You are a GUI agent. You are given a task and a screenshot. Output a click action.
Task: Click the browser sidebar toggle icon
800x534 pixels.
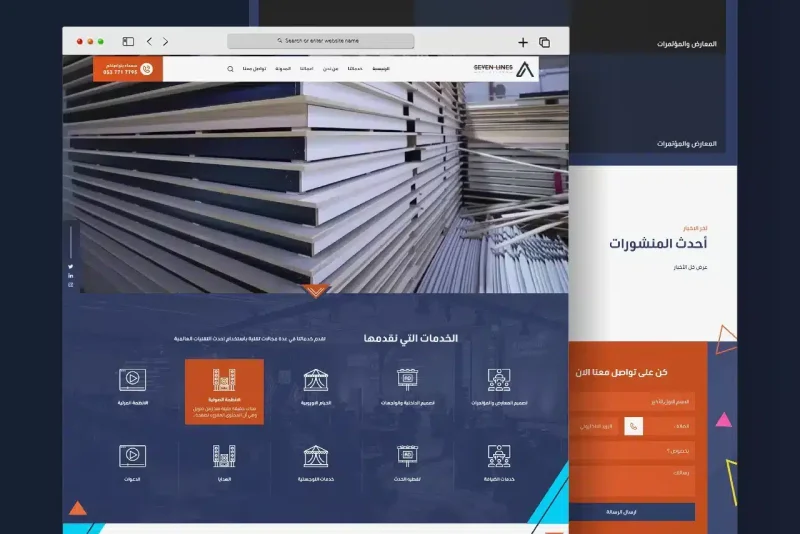(128, 42)
